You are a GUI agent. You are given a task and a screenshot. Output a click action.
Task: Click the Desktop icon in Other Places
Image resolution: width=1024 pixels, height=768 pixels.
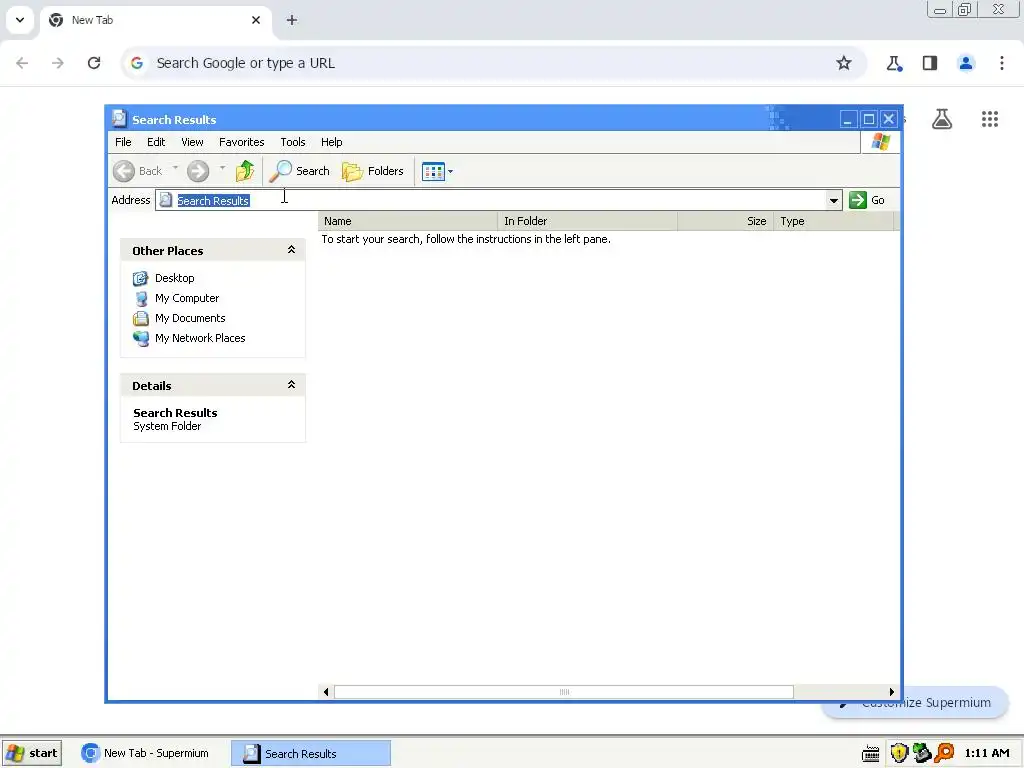pos(140,279)
